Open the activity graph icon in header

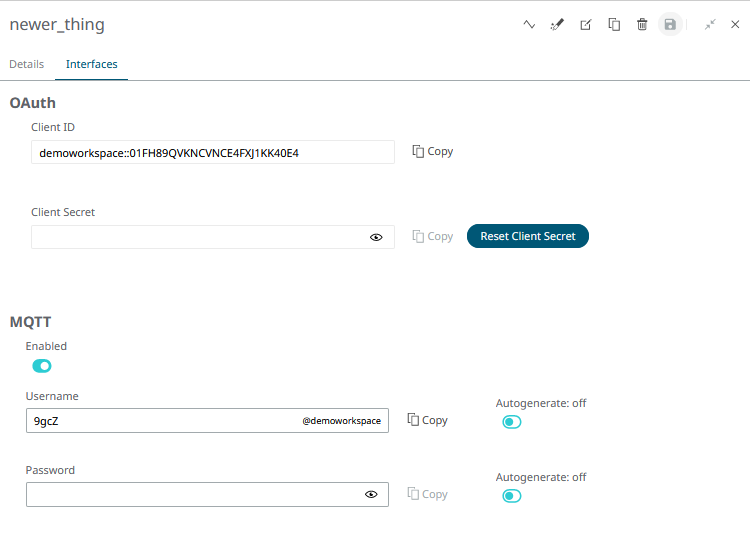(x=529, y=24)
